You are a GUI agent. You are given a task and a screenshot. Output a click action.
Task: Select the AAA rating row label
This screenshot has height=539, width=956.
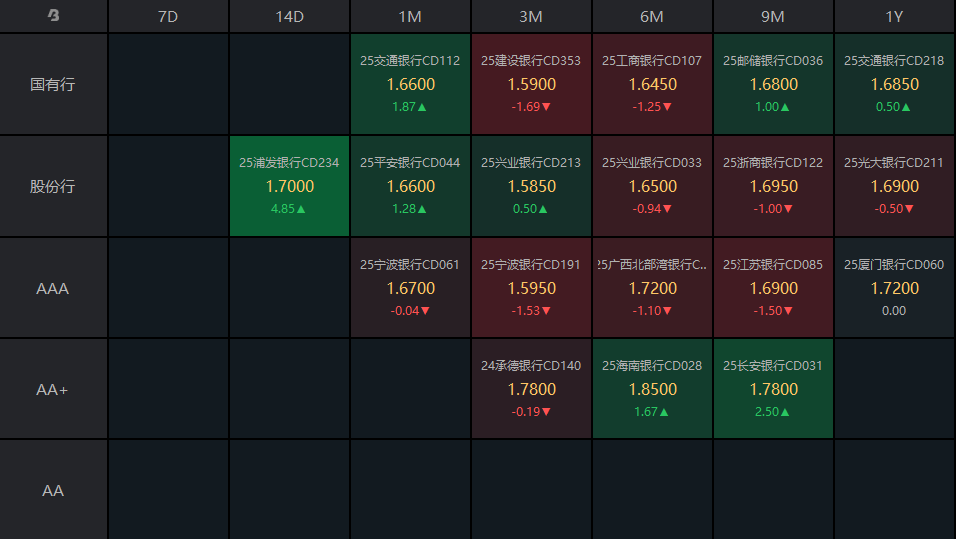coord(53,288)
